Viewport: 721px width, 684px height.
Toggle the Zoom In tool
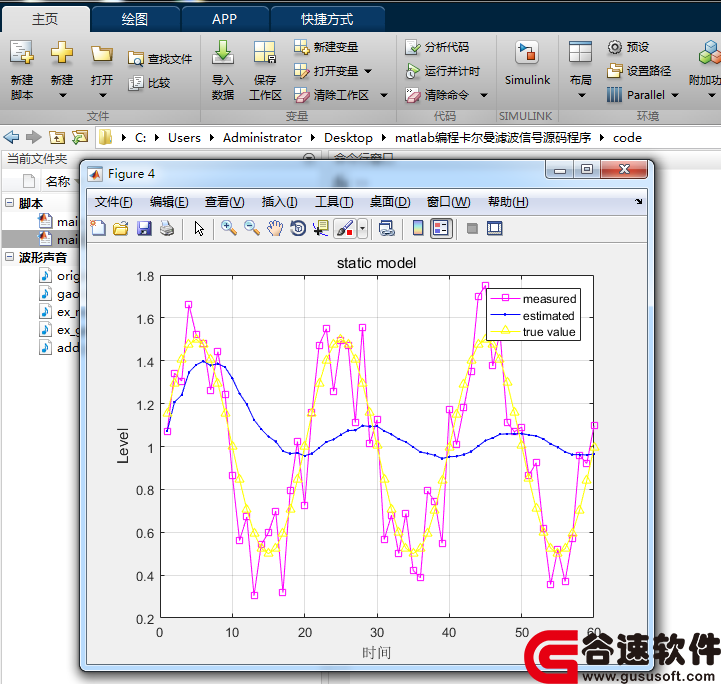(x=229, y=228)
